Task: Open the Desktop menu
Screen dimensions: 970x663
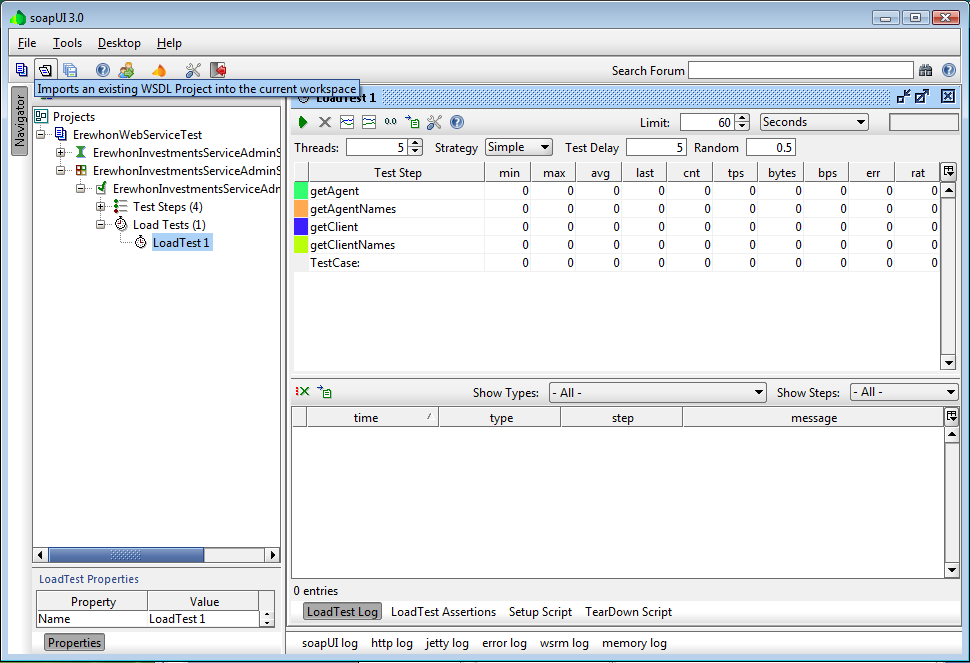Action: pyautogui.click(x=119, y=43)
